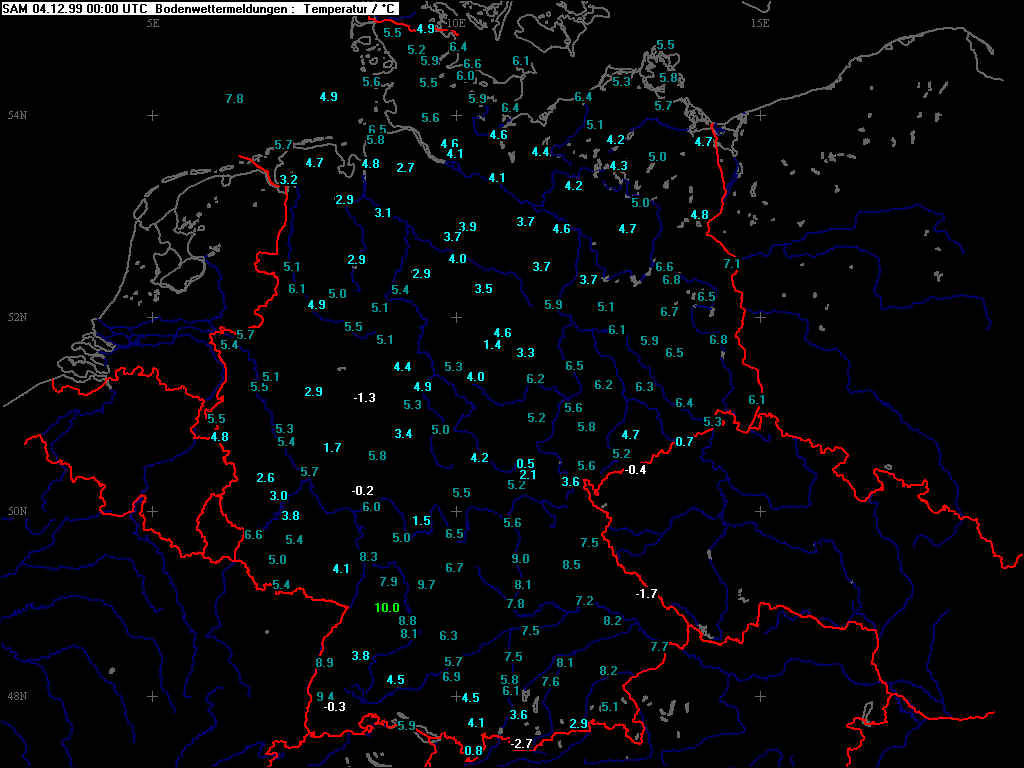Click the 7.1 reading on eastern border
Screen dimensions: 1024x768
click(x=732, y=264)
